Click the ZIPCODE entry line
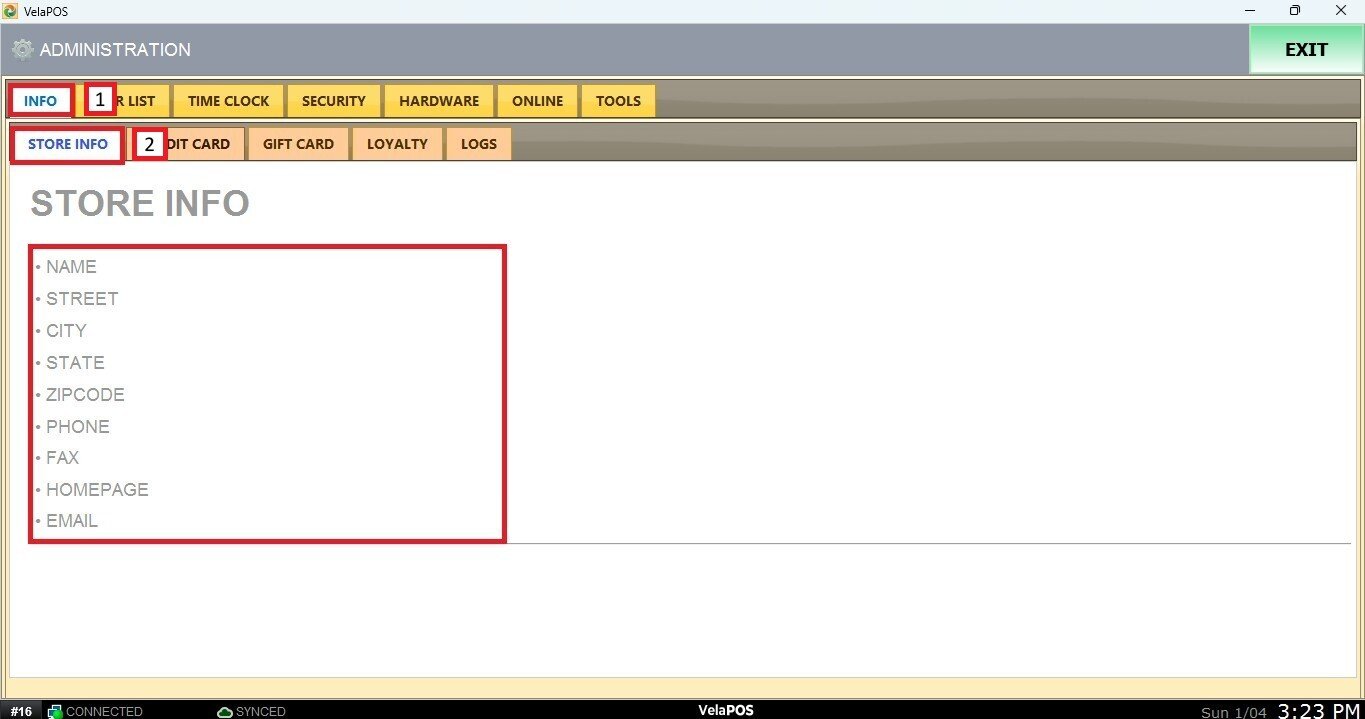 (x=85, y=395)
